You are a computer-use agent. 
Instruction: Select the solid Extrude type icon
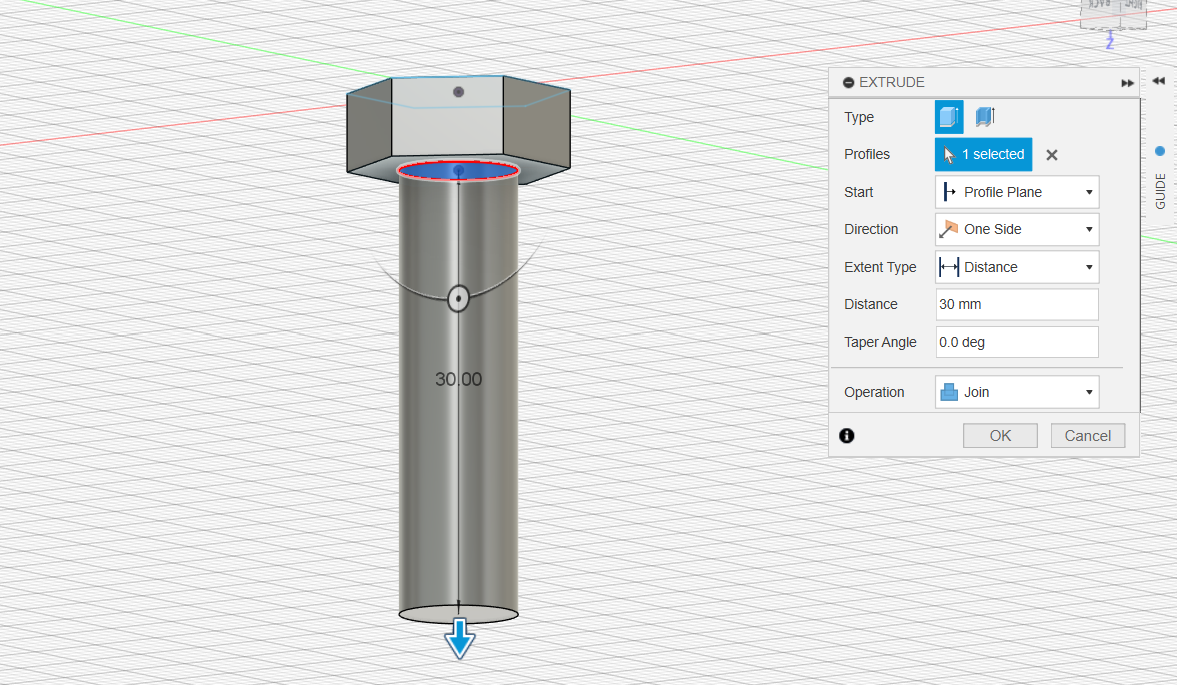949,117
